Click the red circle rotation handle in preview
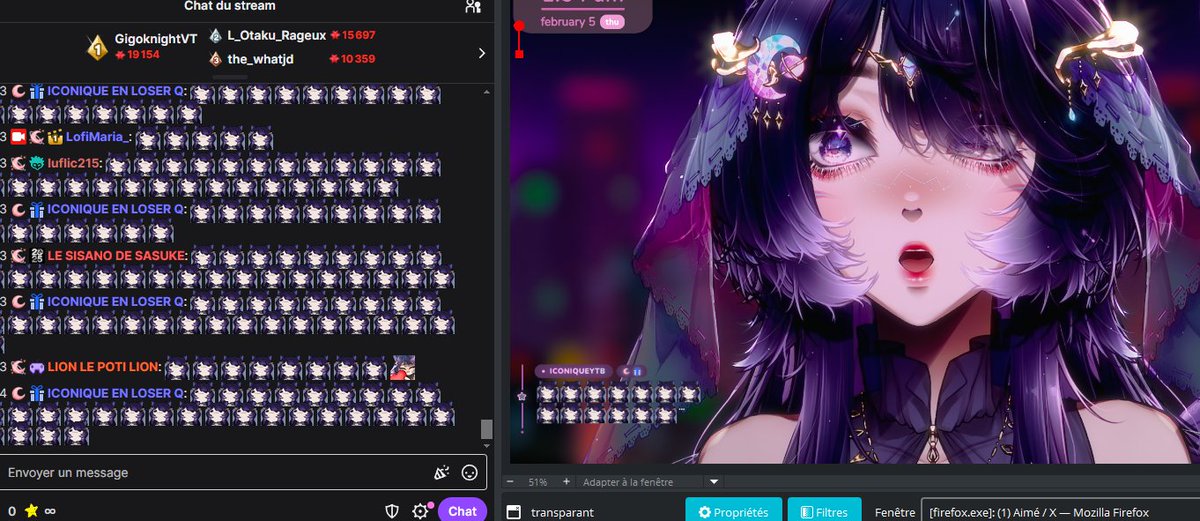The image size is (1200, 521). (519, 25)
